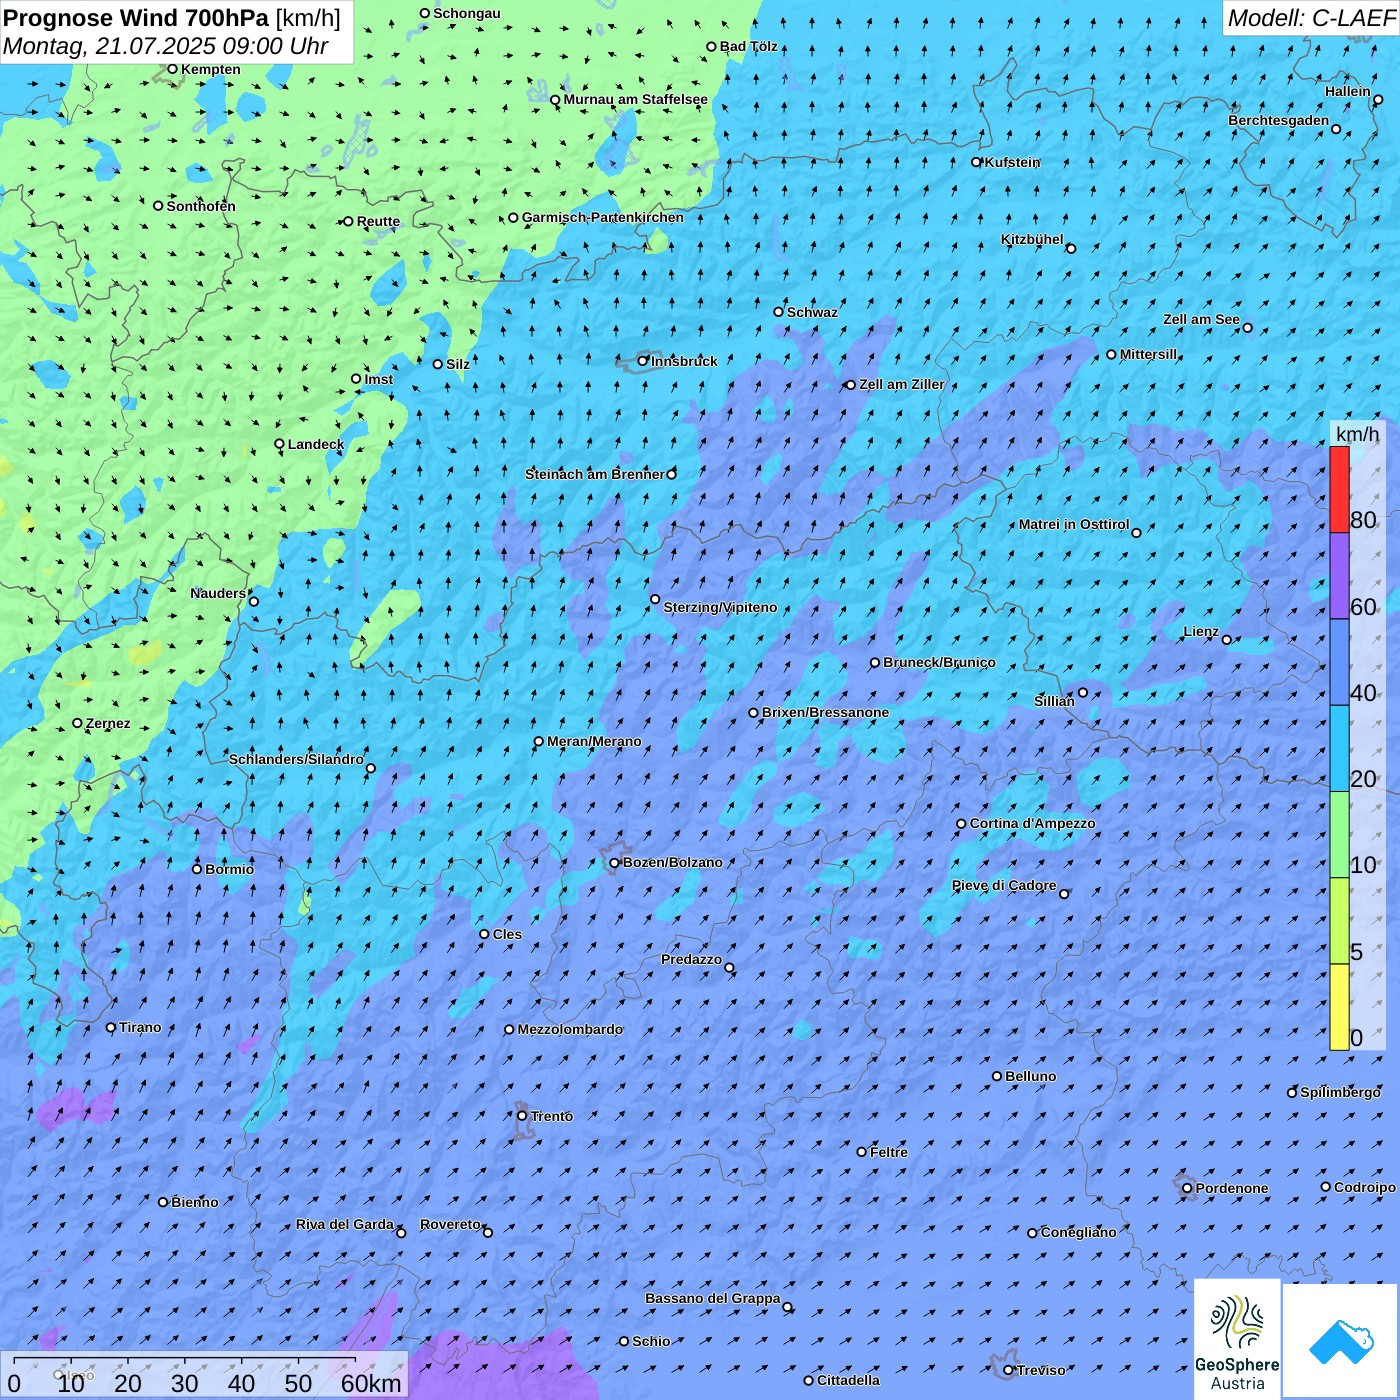Select the Belluno city label
The height and width of the screenshot is (1400, 1400).
1030,1076
